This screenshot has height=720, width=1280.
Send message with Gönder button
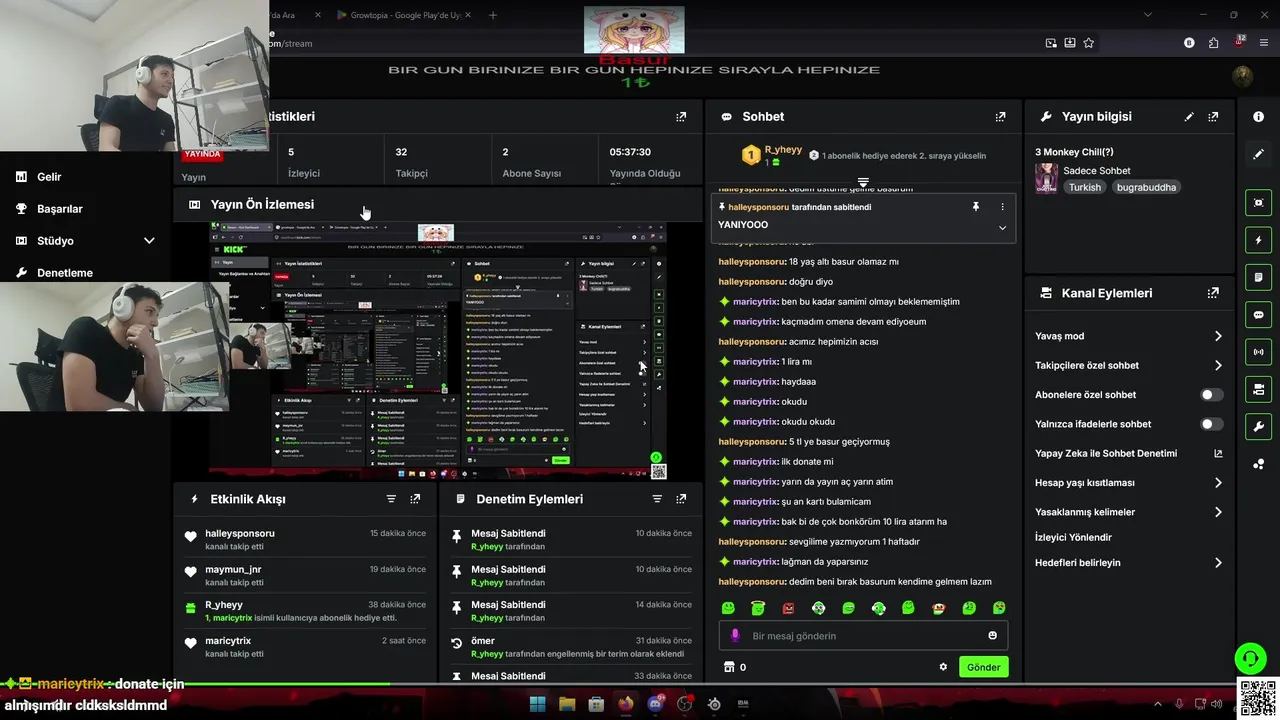983,667
